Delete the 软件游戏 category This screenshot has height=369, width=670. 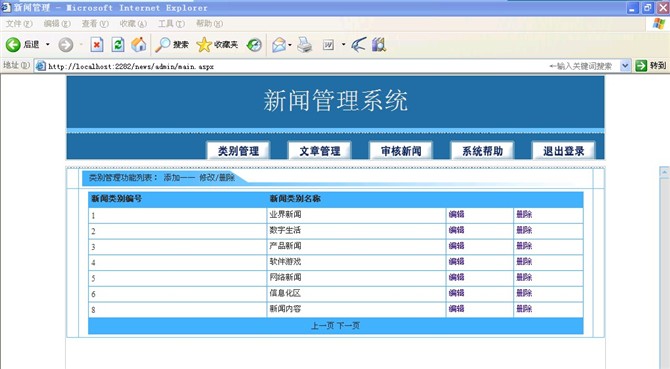524,262
